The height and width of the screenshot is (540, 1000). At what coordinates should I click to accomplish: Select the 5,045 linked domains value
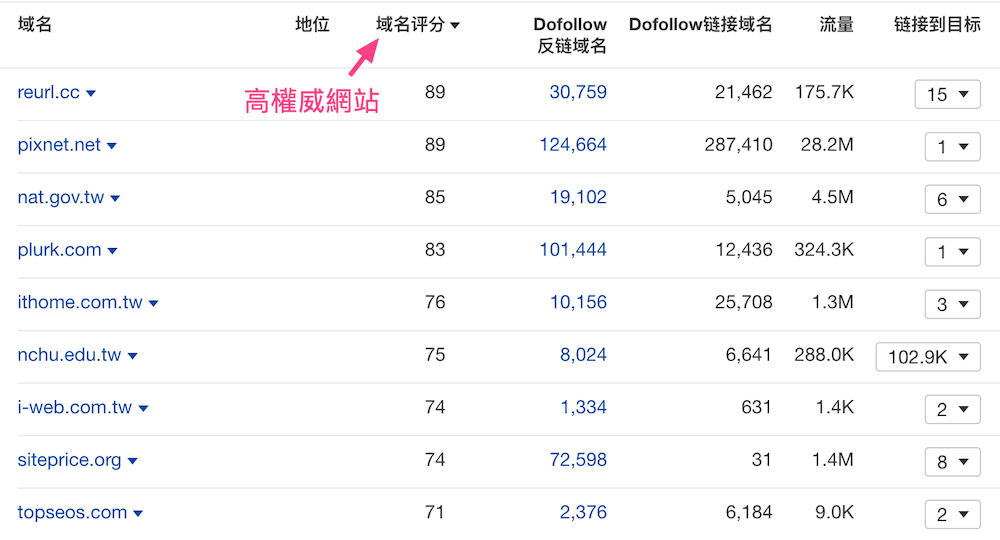[x=749, y=197]
